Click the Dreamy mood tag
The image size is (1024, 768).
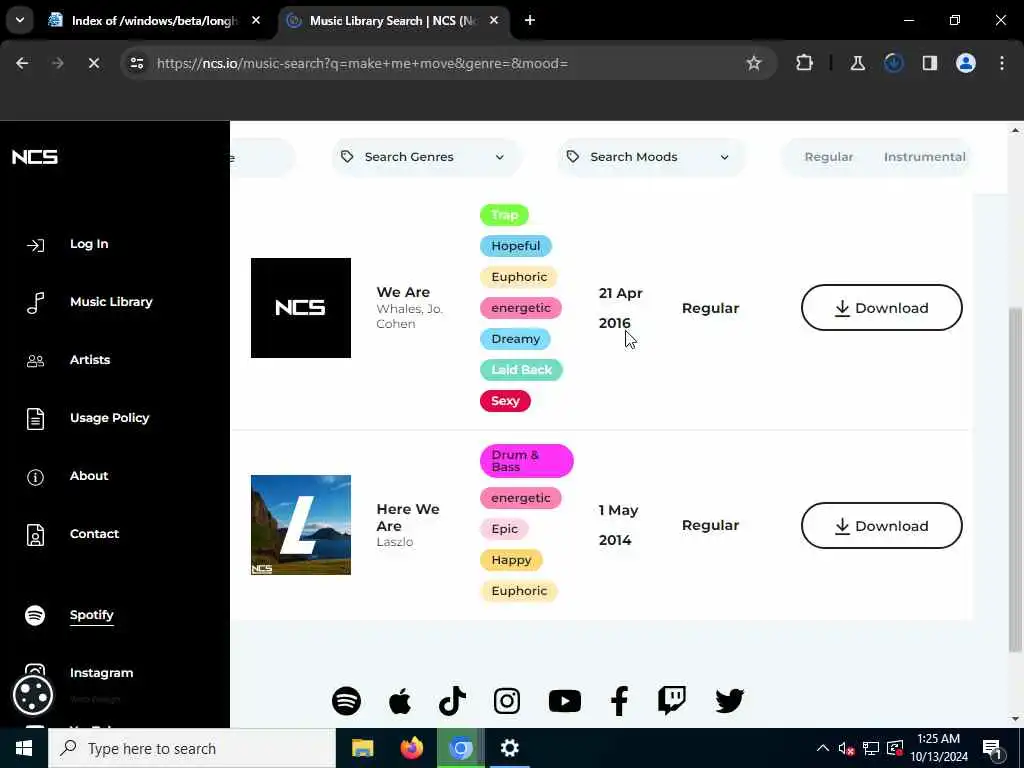pos(515,339)
